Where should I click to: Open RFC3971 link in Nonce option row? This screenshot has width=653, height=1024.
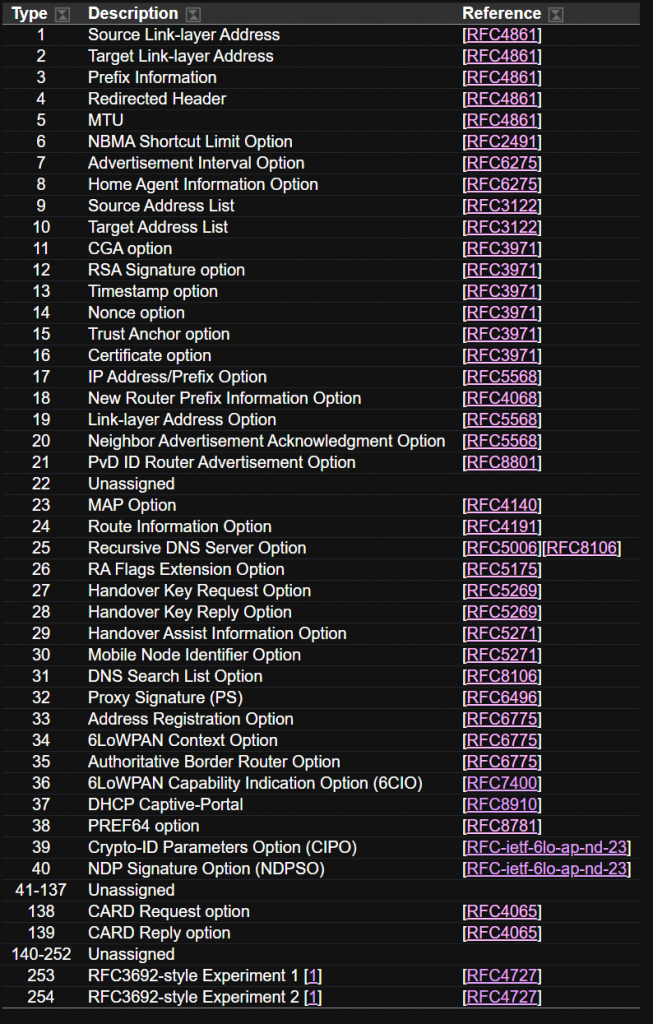[502, 313]
